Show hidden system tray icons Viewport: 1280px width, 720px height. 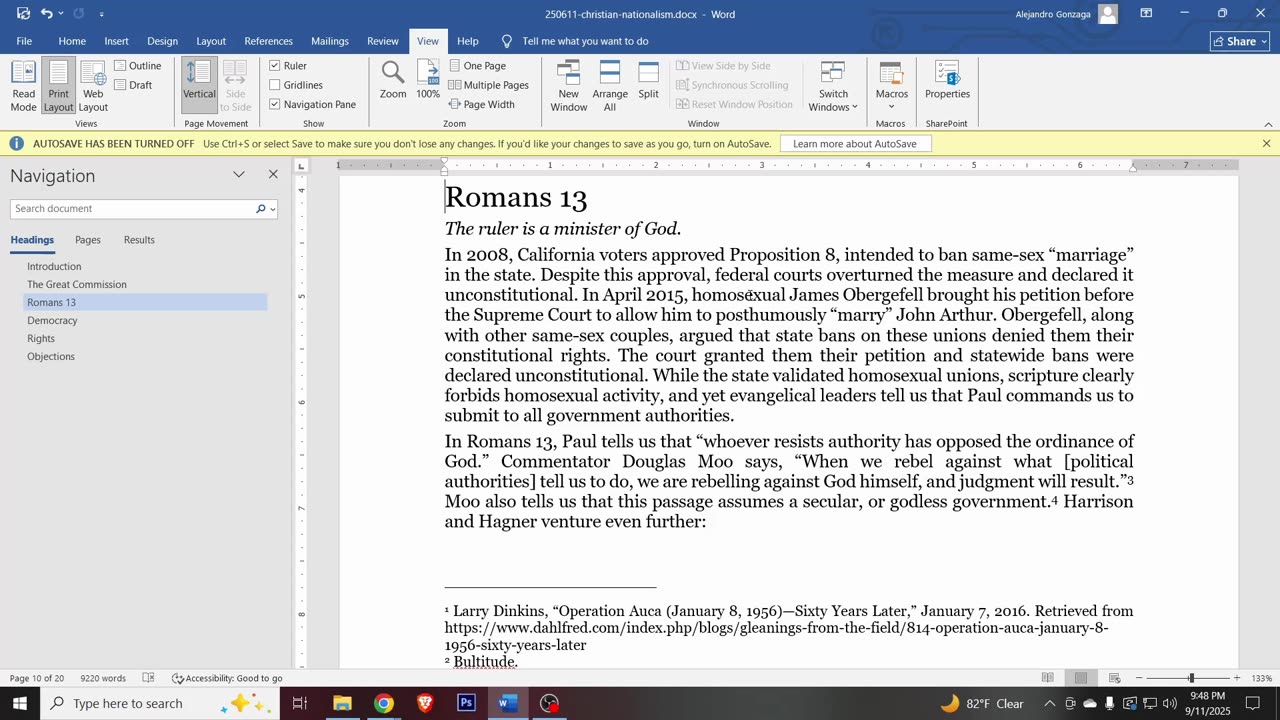pos(1049,703)
